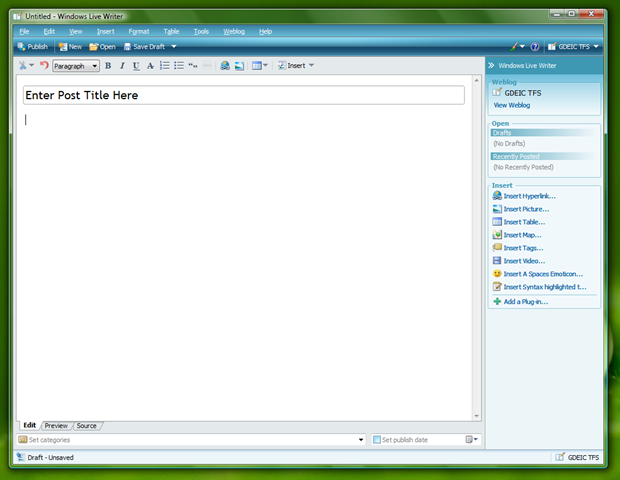Image resolution: width=620 pixels, height=480 pixels.
Task: Click the Undo arrow icon
Action: (x=43, y=66)
